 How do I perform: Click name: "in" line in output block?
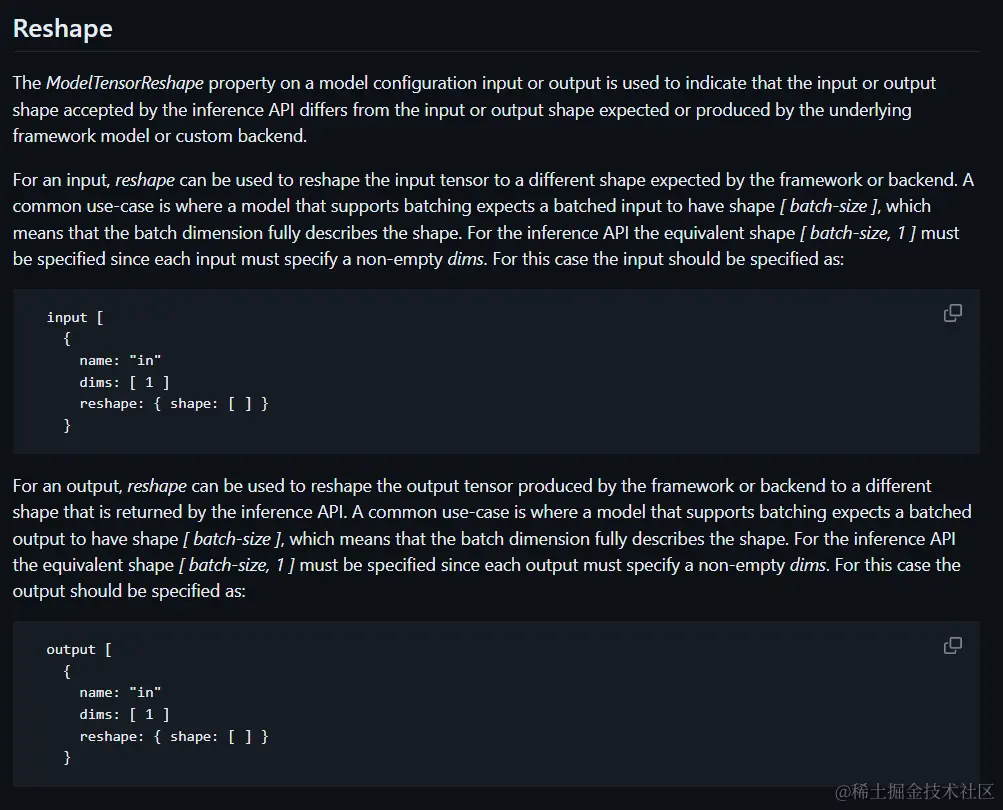tap(120, 692)
